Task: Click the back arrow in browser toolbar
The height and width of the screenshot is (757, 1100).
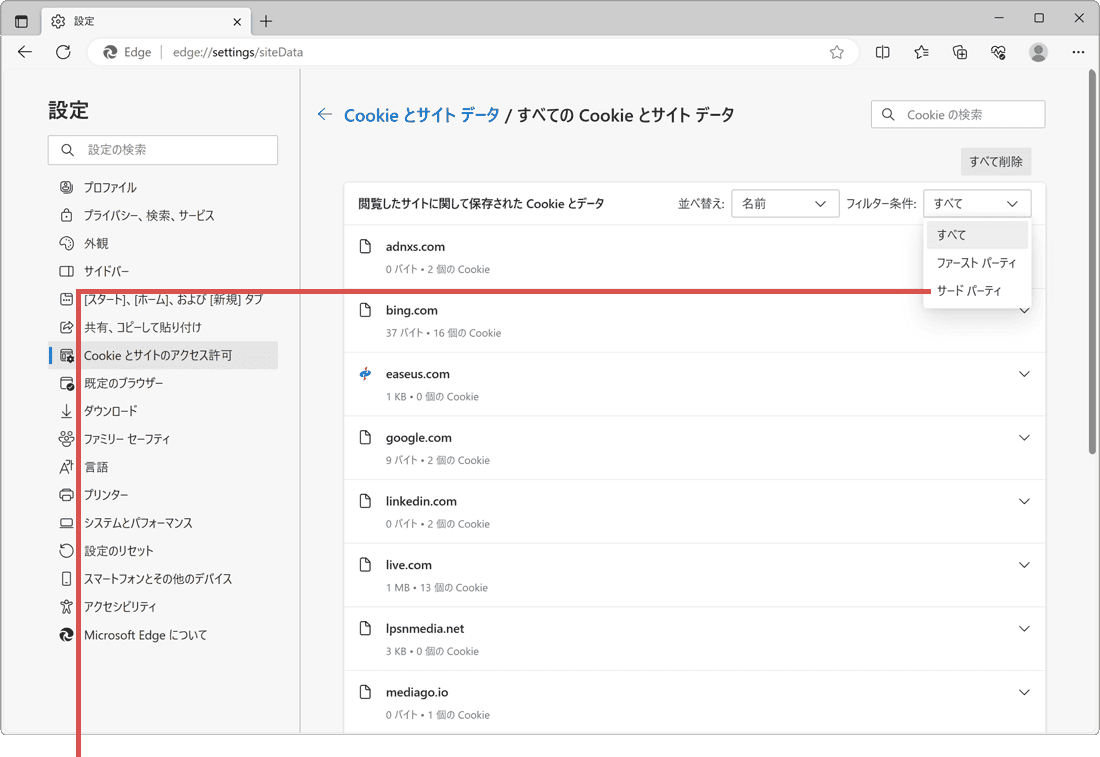Action: 25,52
